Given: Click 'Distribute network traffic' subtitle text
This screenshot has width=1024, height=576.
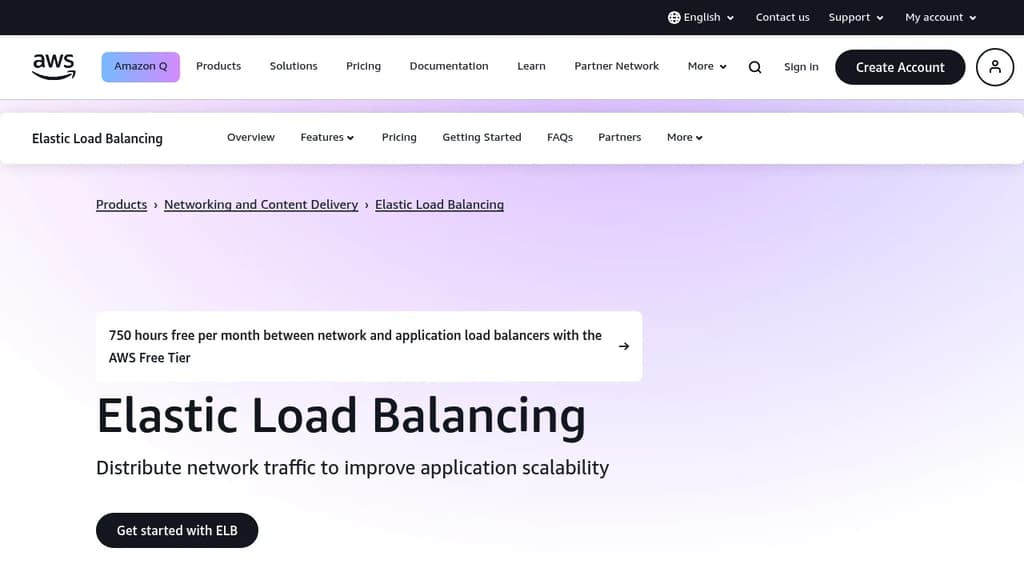Looking at the screenshot, I should (x=353, y=468).
